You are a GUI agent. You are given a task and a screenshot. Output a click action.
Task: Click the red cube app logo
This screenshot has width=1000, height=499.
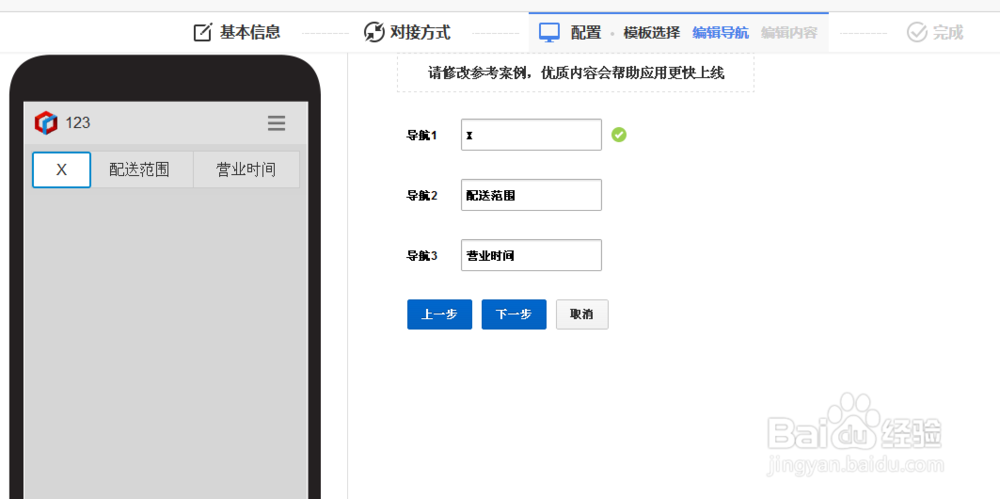click(x=46, y=123)
